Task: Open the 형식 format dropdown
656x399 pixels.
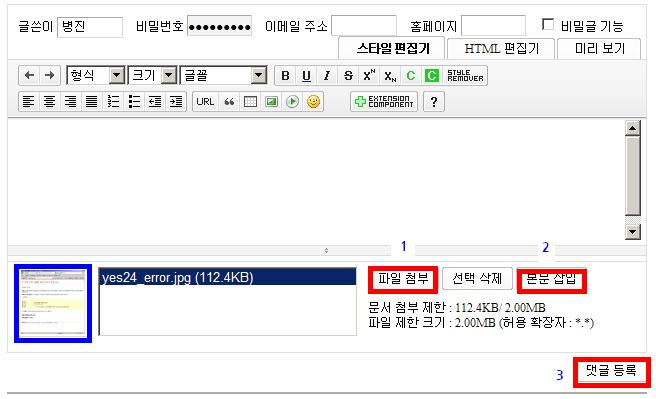Action: pyautogui.click(x=96, y=76)
